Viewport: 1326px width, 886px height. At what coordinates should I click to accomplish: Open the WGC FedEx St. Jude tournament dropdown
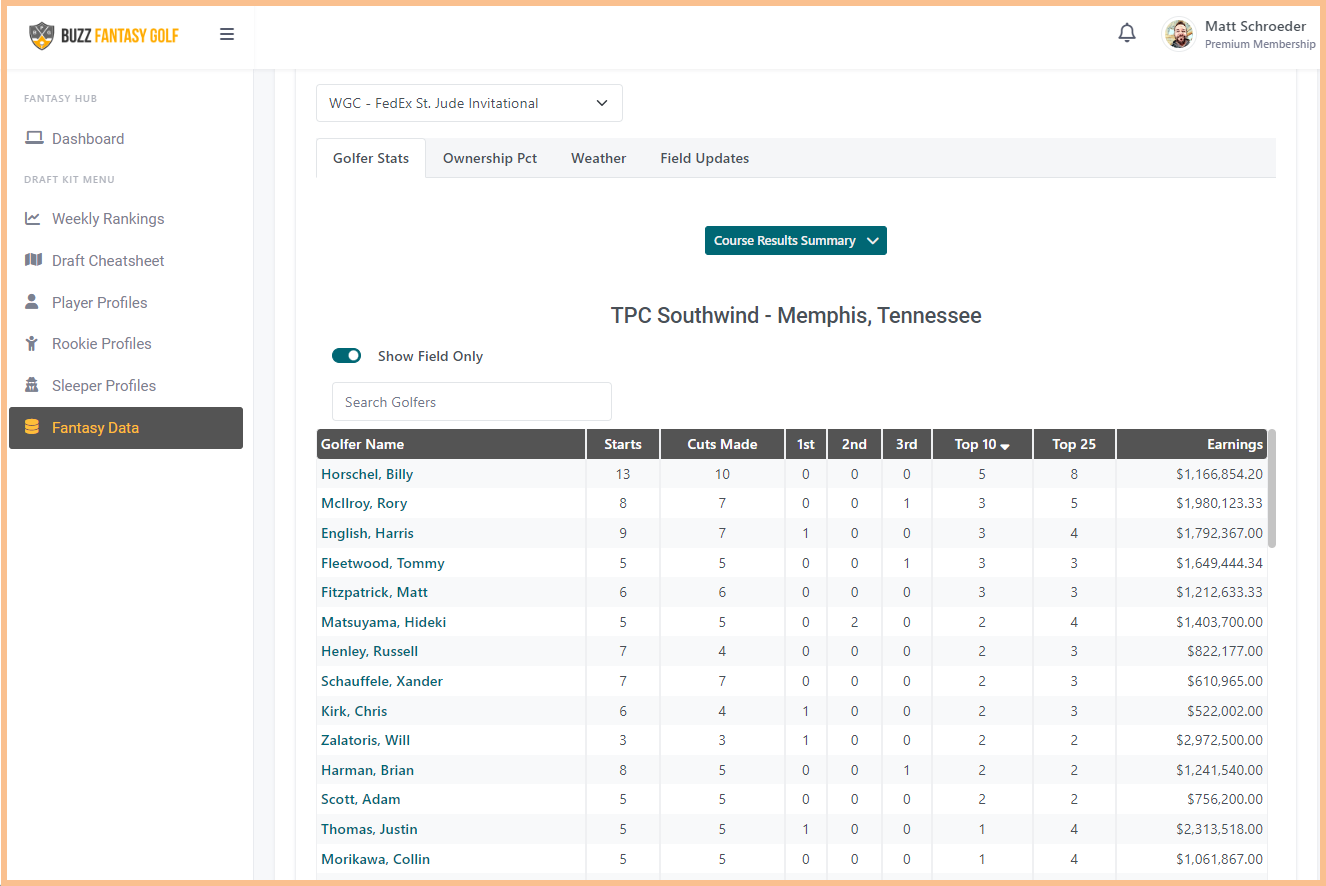[469, 103]
